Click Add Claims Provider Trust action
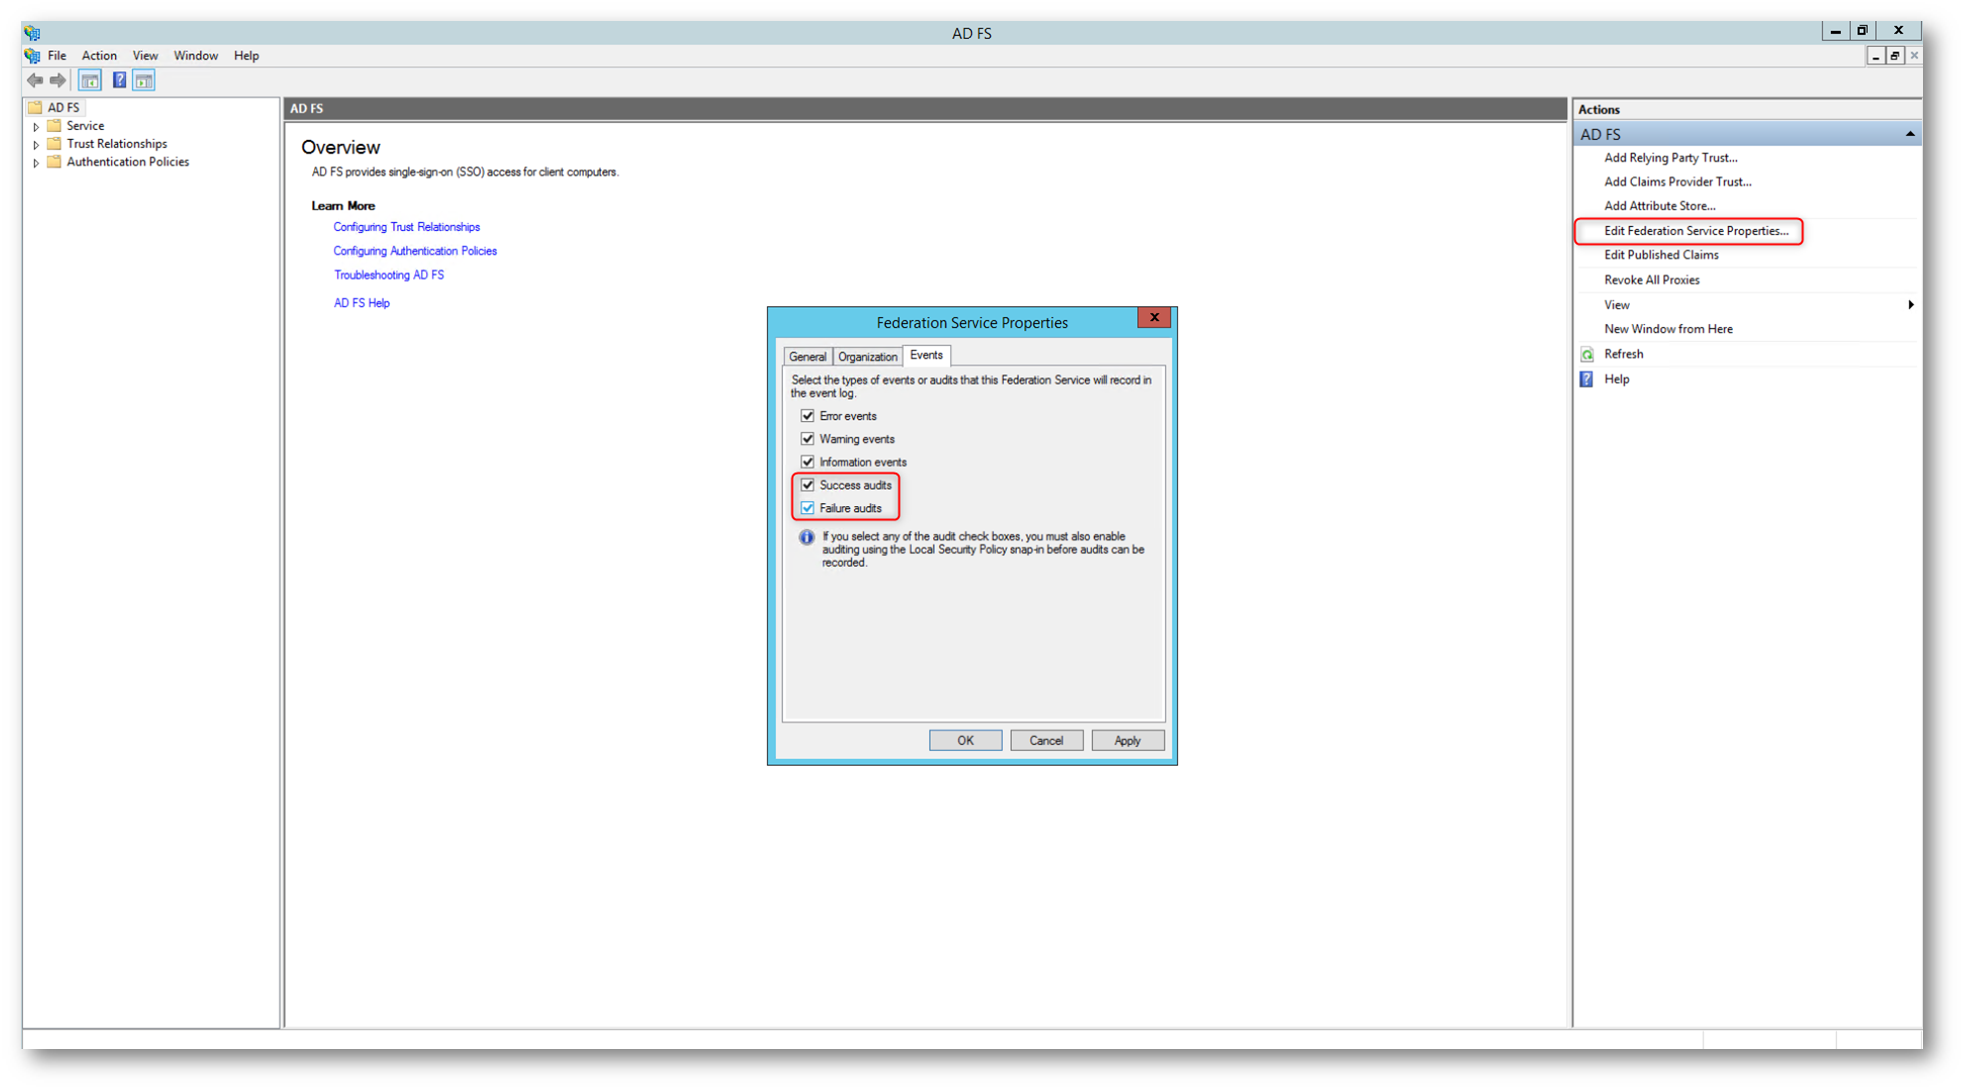 tap(1677, 181)
